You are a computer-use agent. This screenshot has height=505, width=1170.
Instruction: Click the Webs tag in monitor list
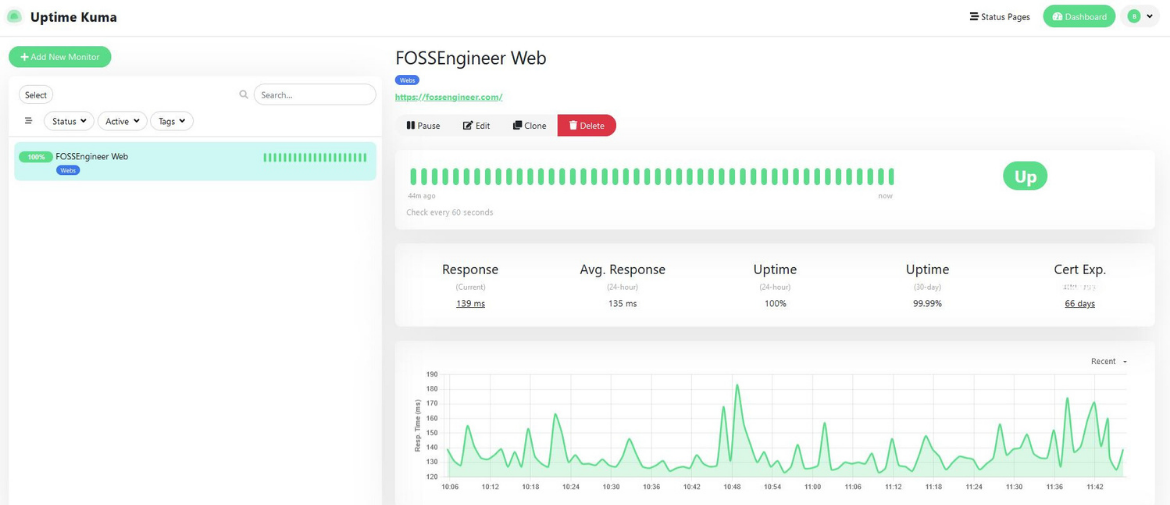68,170
